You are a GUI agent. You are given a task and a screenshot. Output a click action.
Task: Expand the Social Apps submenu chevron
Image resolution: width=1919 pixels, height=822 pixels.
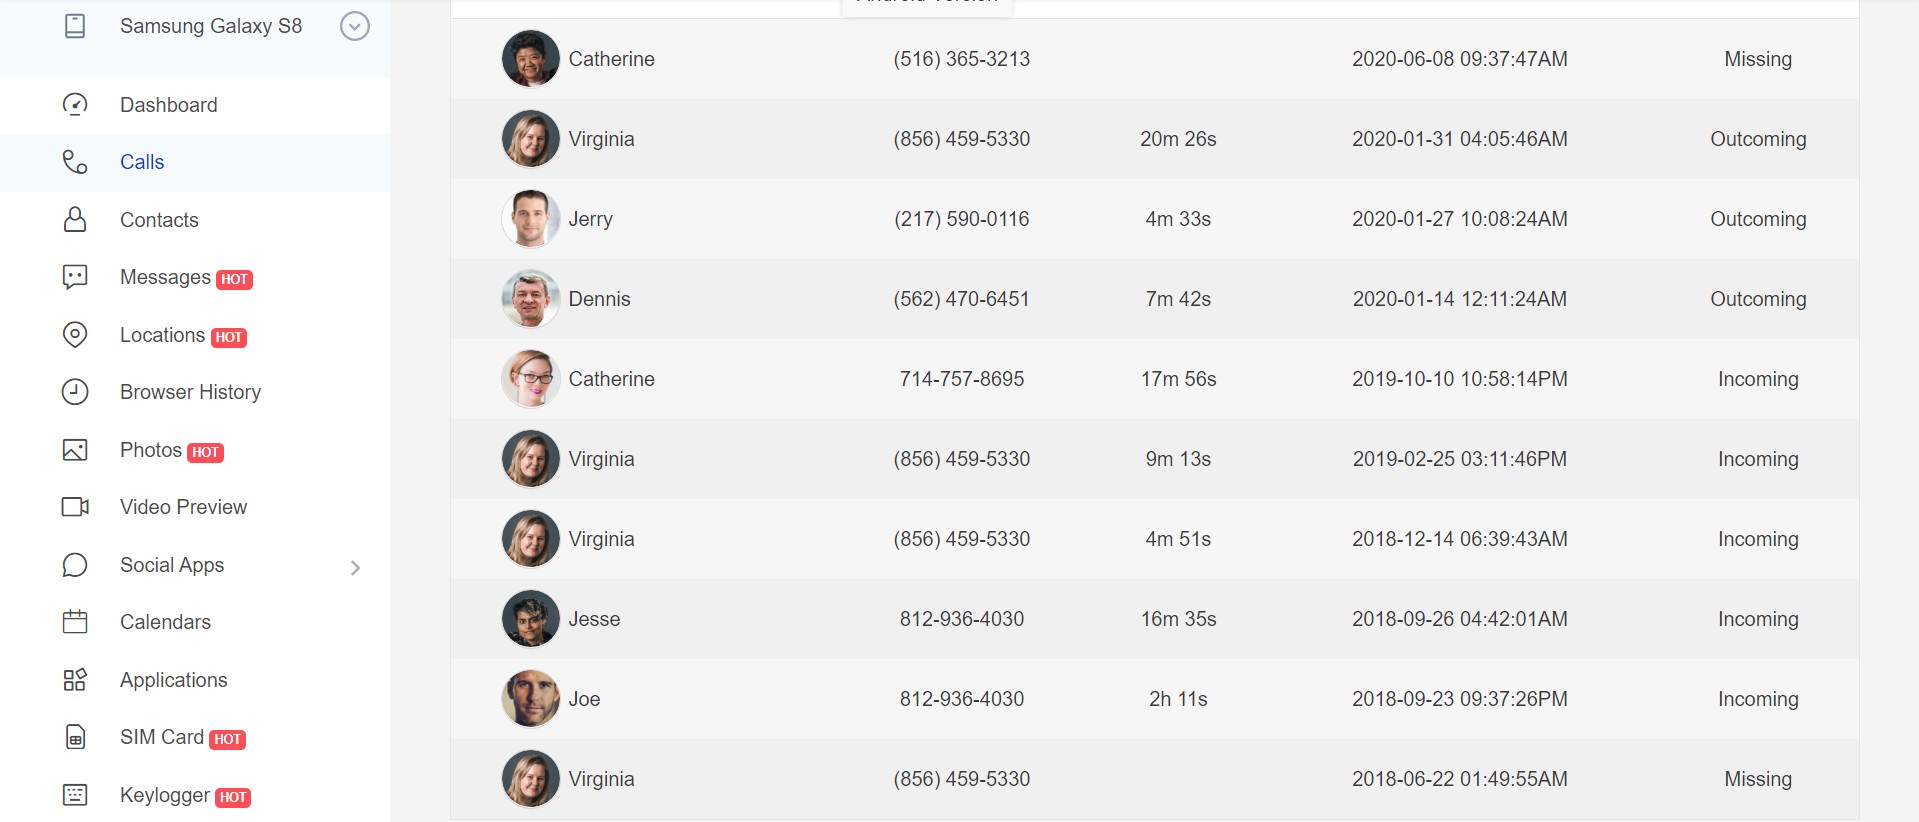355,567
